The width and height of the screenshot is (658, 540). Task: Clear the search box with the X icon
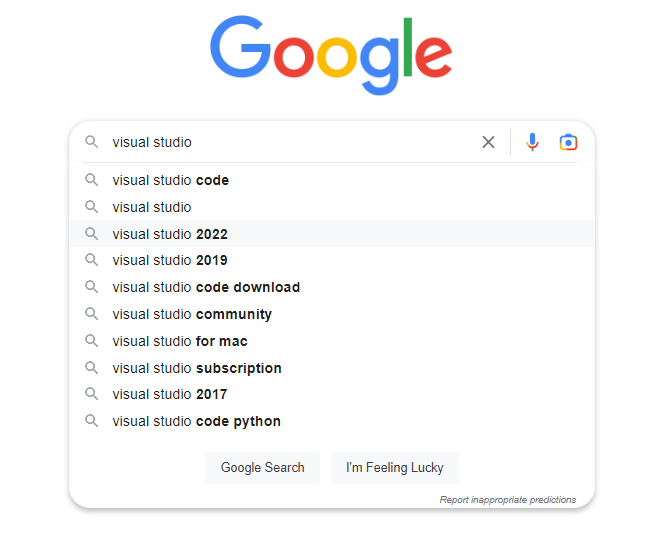click(x=488, y=142)
